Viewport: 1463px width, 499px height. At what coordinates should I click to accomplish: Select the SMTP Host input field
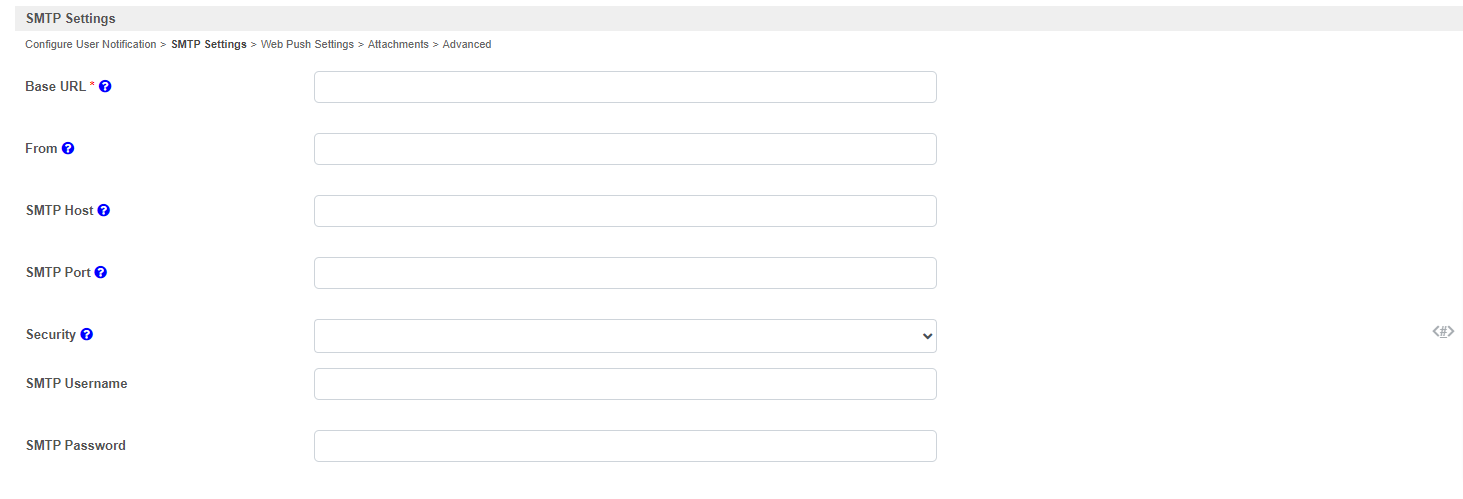[625, 211]
